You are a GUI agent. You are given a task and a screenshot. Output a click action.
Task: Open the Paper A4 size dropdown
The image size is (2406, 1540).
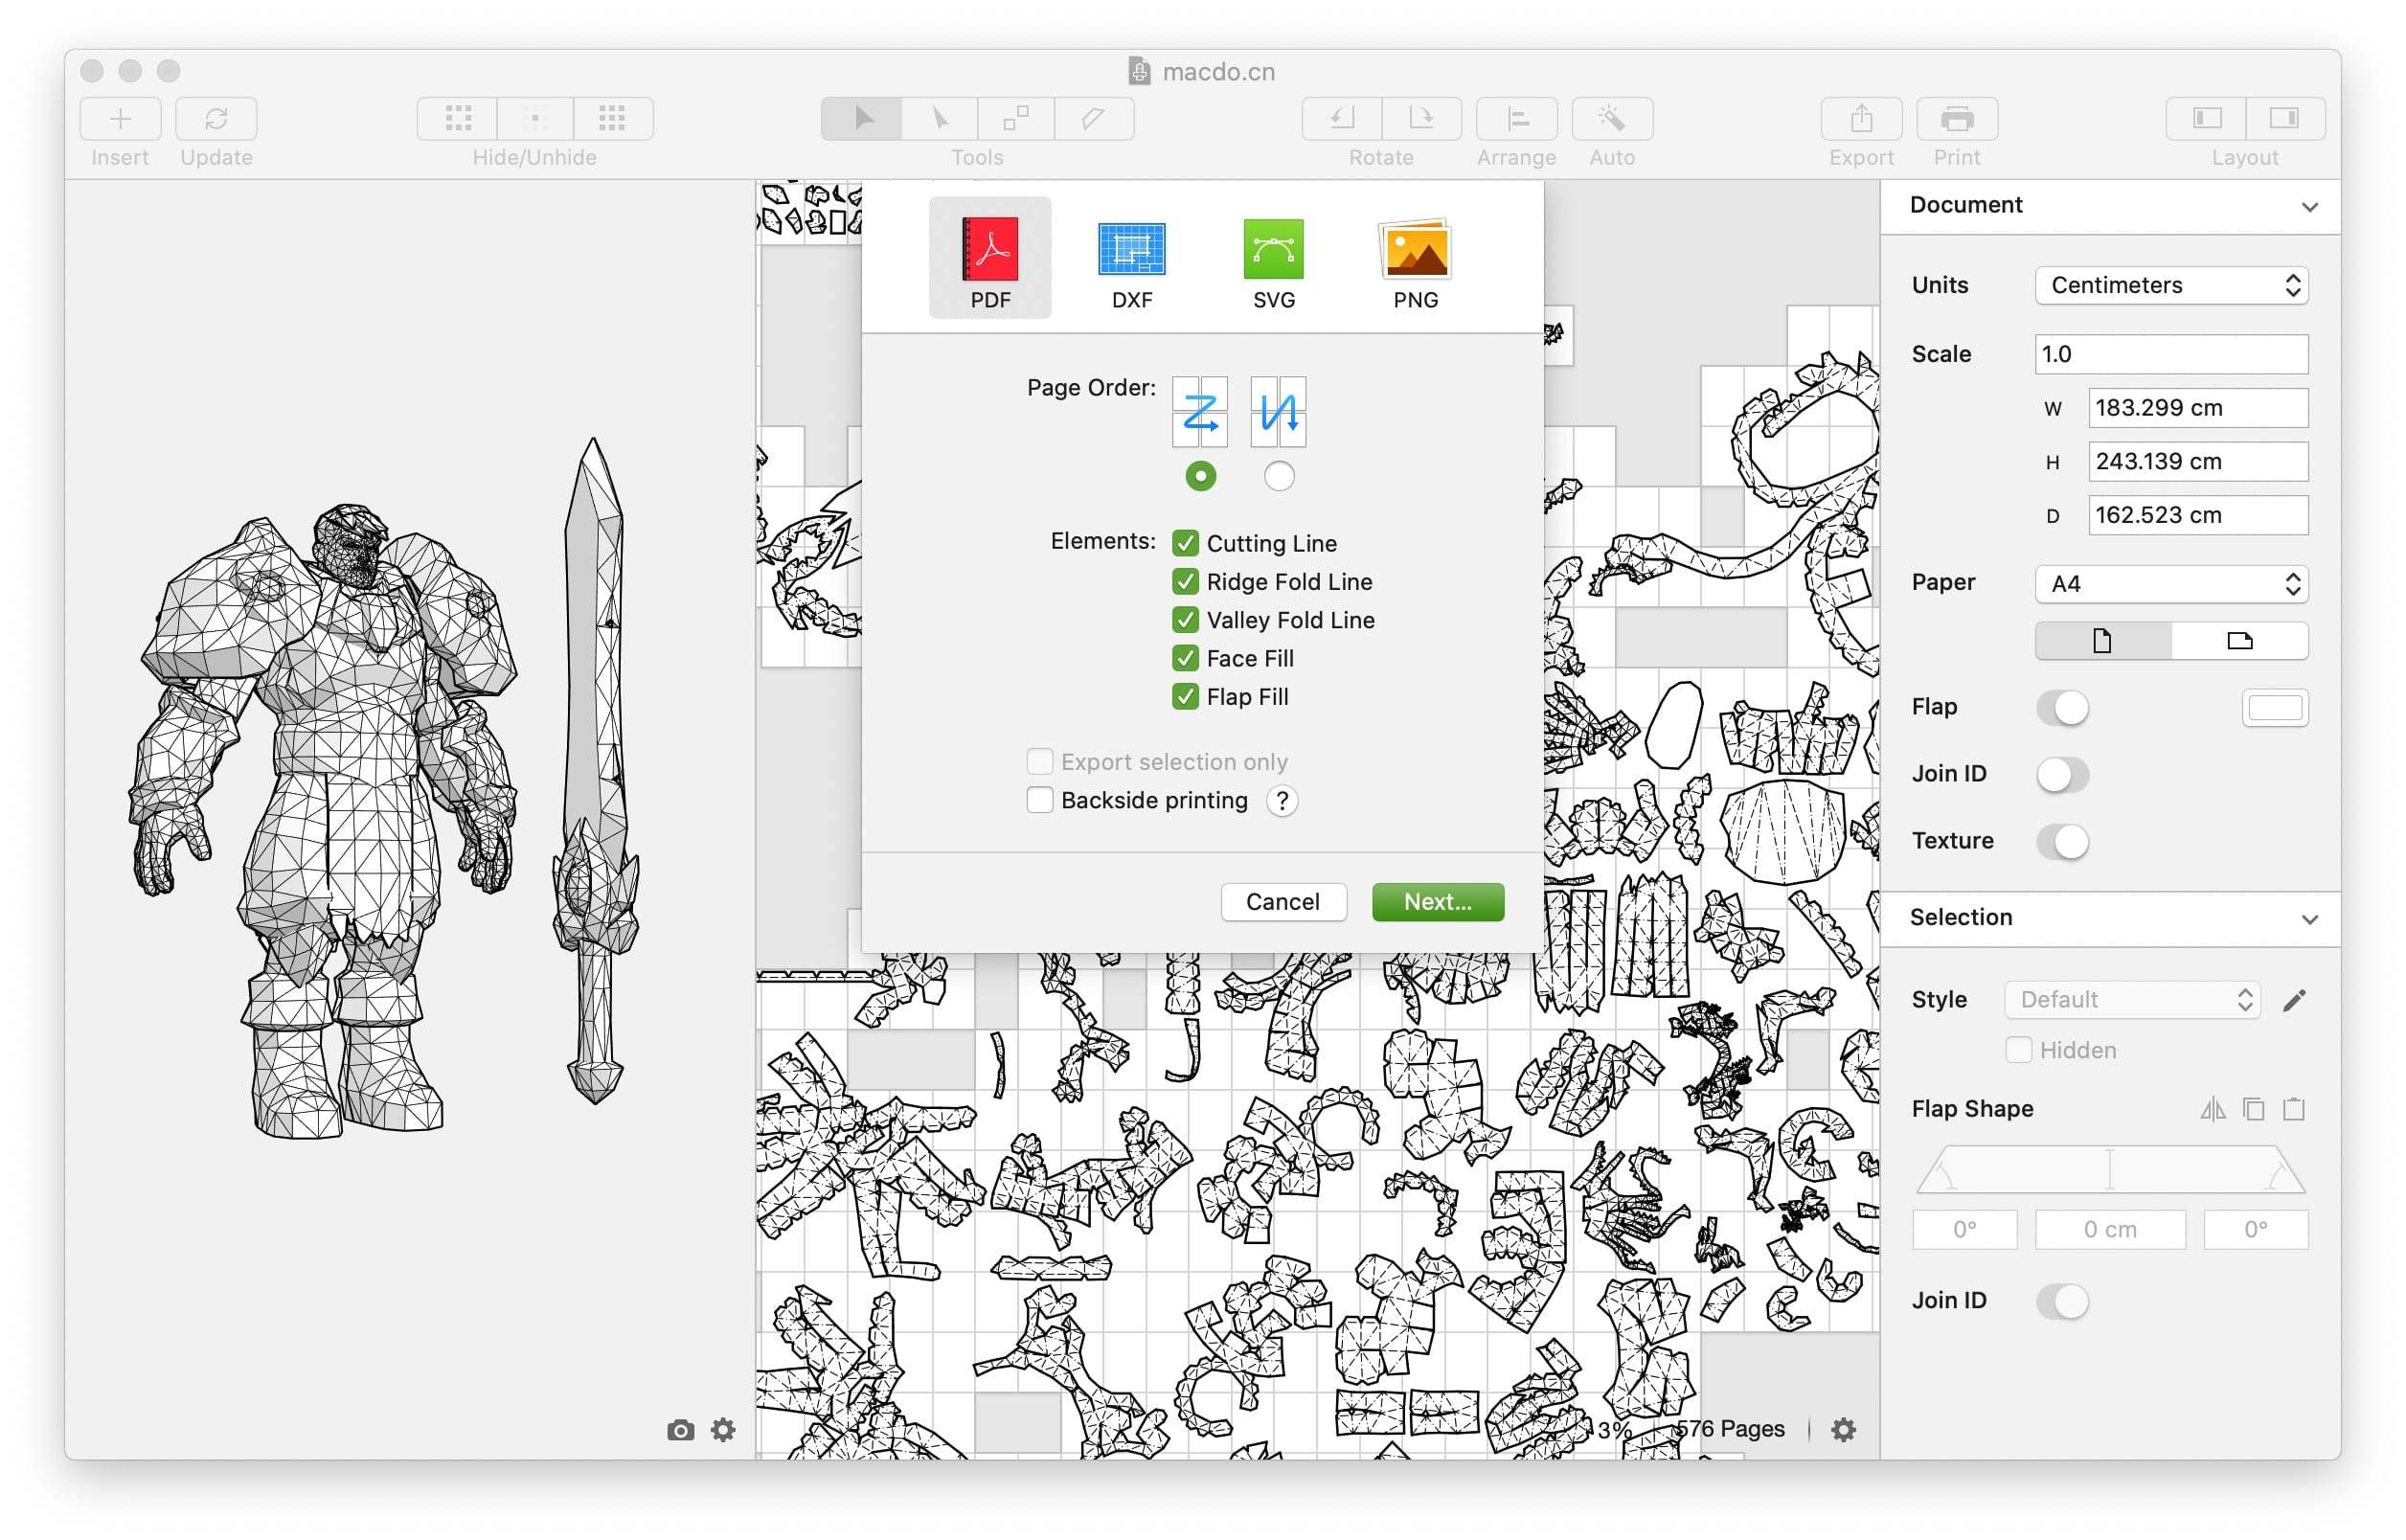(2170, 584)
